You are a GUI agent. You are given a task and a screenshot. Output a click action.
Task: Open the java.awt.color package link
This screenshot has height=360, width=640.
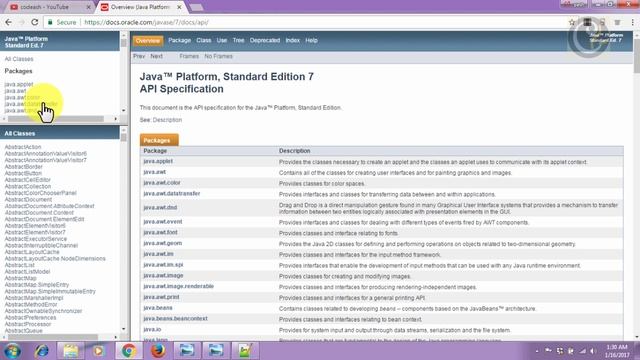tap(162, 183)
